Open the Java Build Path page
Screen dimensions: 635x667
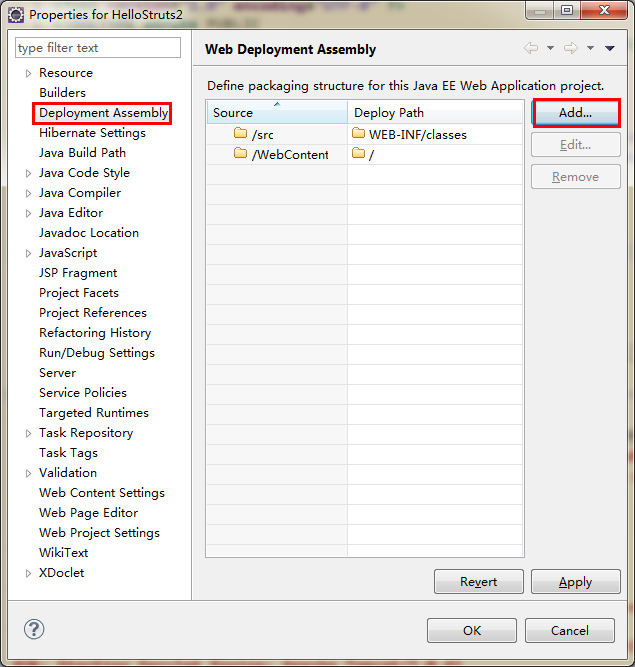[82, 153]
